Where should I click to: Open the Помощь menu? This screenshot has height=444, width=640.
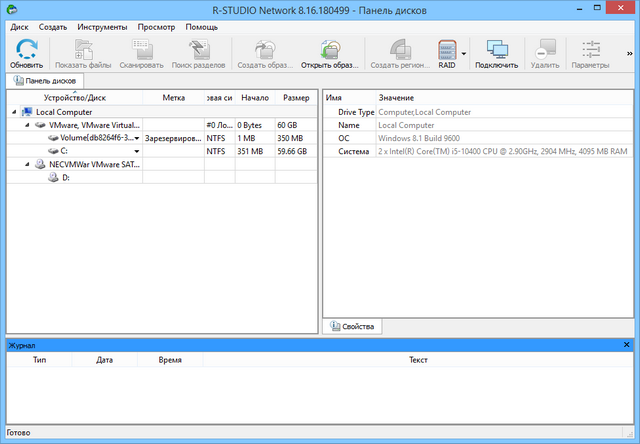(202, 27)
